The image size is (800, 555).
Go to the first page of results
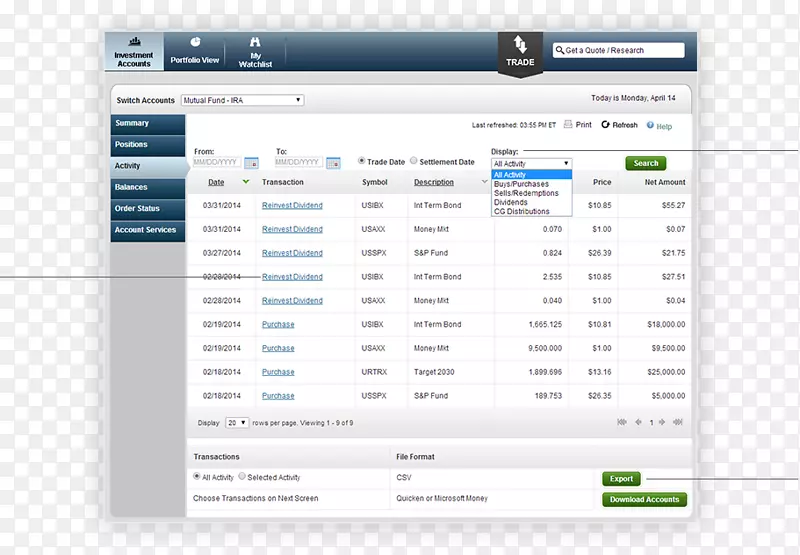(621, 423)
